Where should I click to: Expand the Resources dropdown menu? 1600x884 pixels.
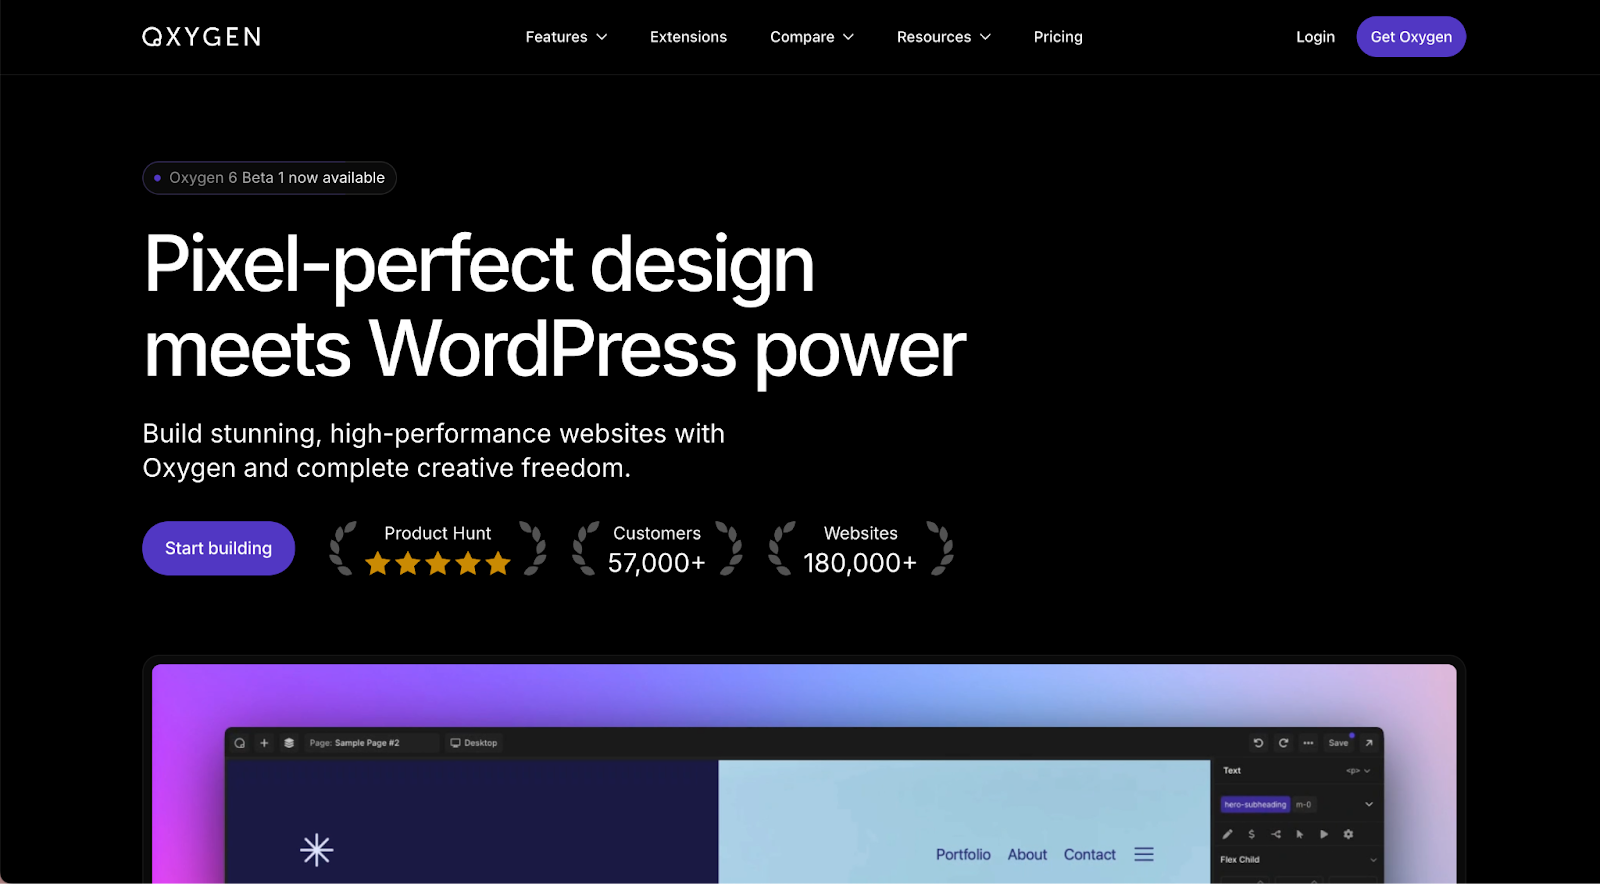point(943,37)
